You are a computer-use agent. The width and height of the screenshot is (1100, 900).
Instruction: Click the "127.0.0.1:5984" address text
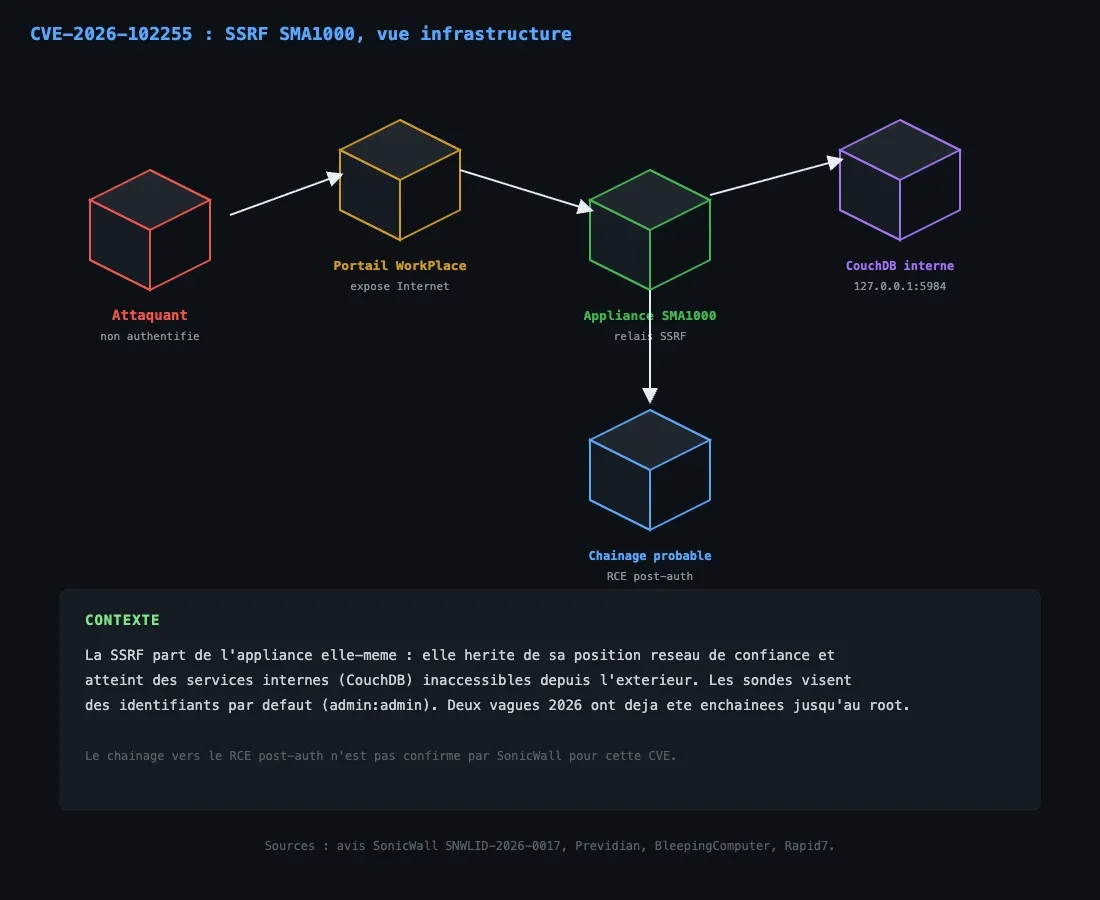[x=900, y=286]
